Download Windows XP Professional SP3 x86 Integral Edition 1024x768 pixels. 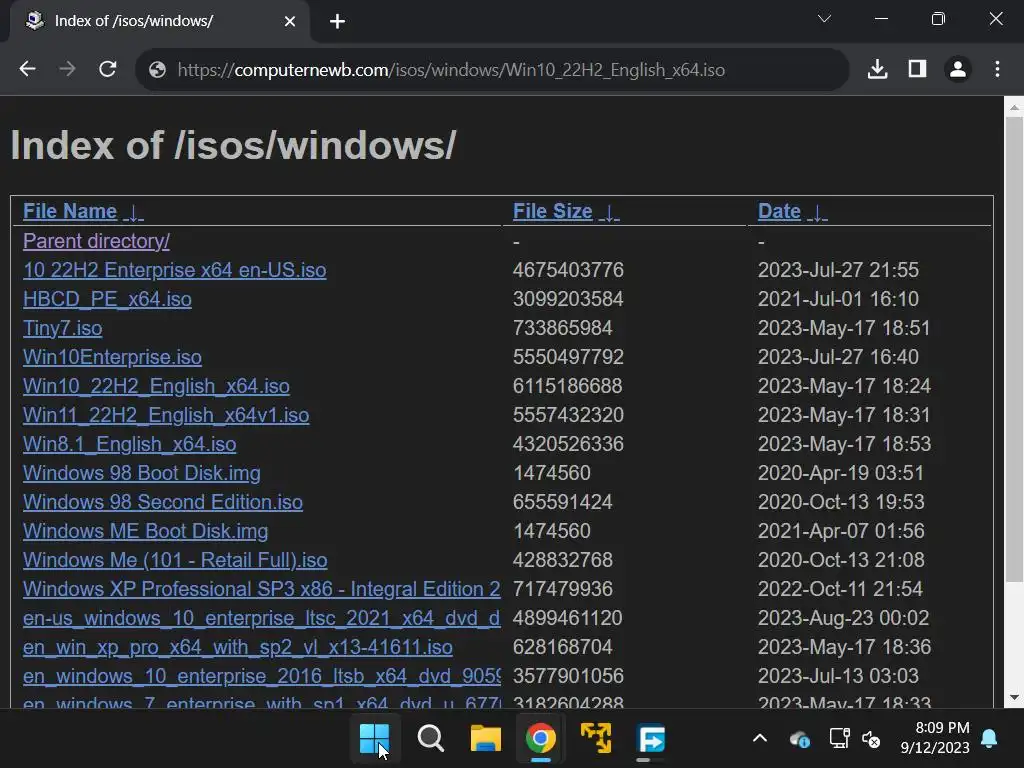coord(261,589)
